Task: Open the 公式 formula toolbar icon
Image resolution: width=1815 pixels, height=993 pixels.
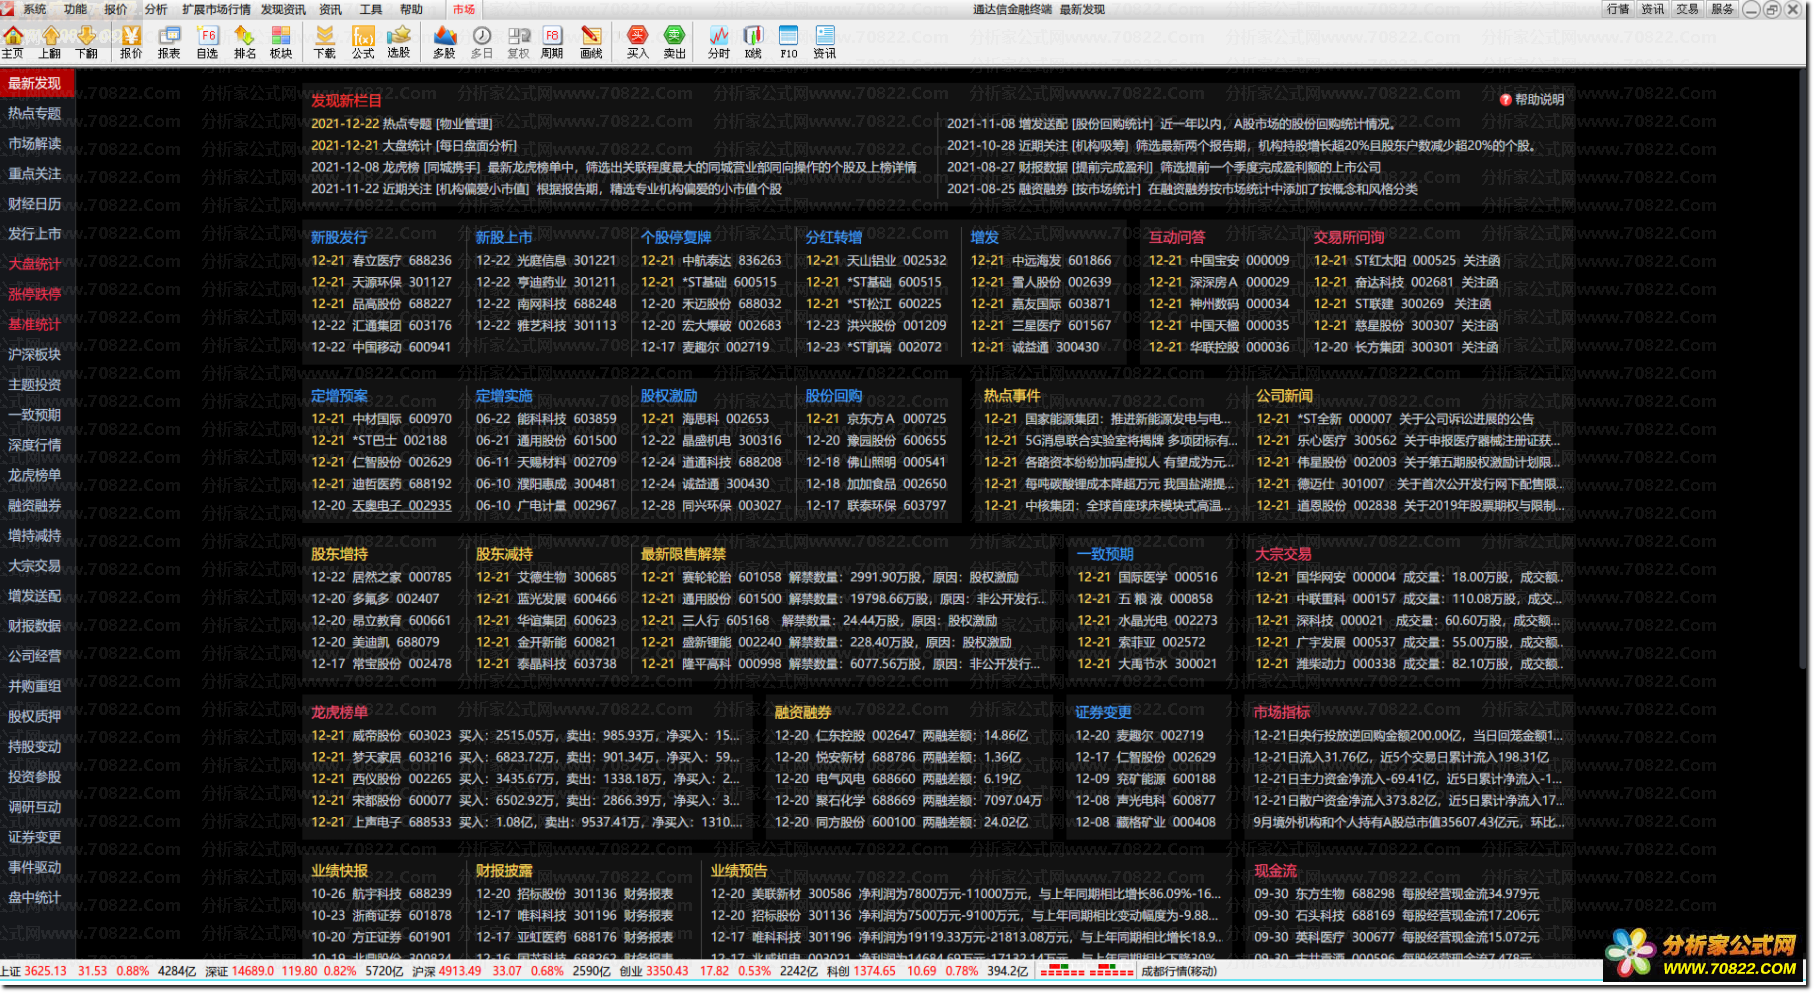Action: [x=363, y=42]
